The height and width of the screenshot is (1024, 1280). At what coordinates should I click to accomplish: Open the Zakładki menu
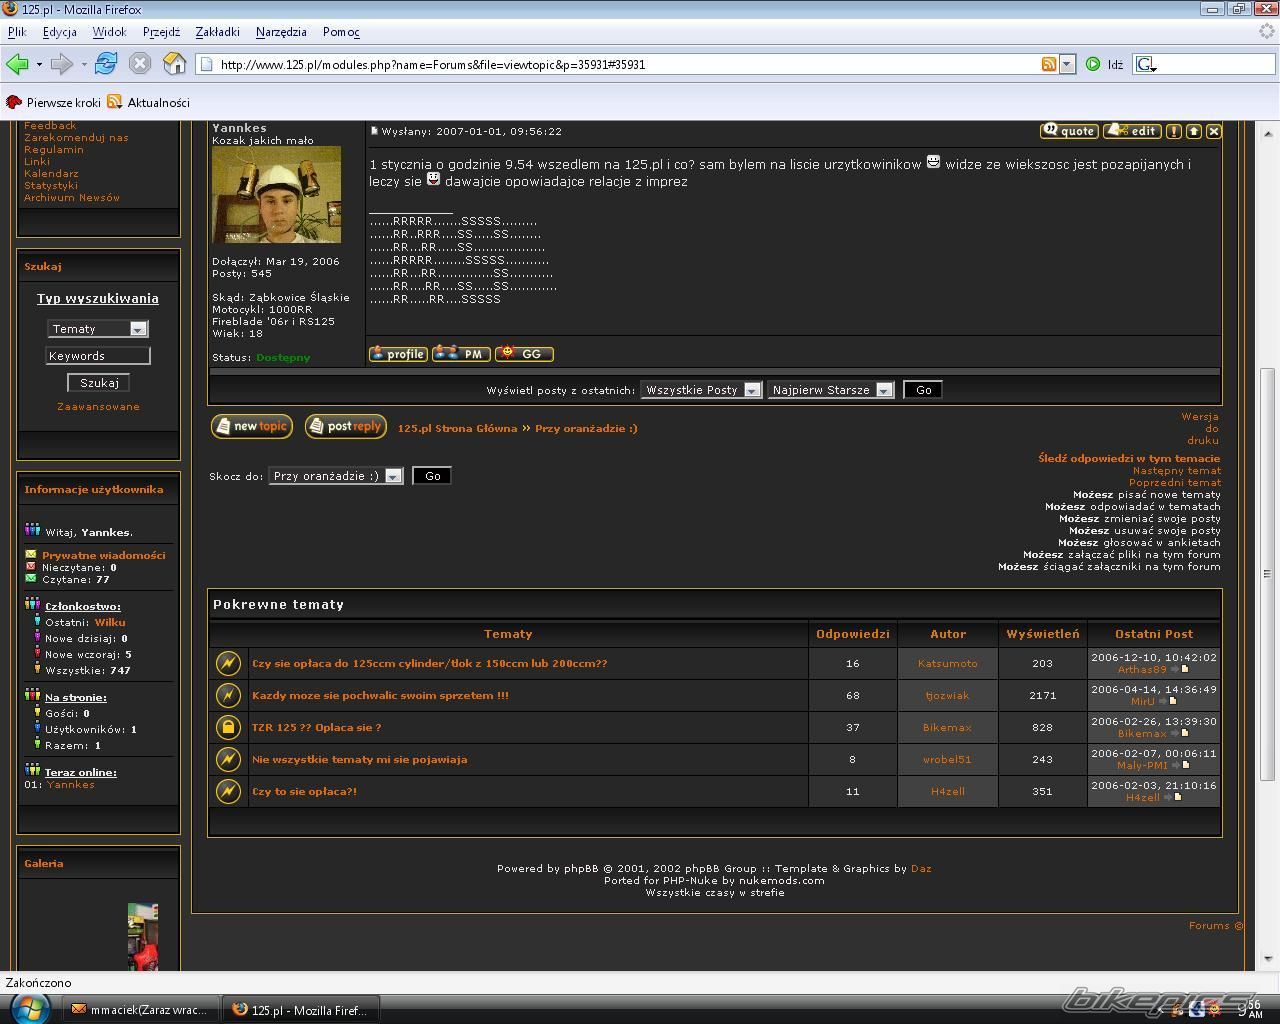(x=217, y=32)
